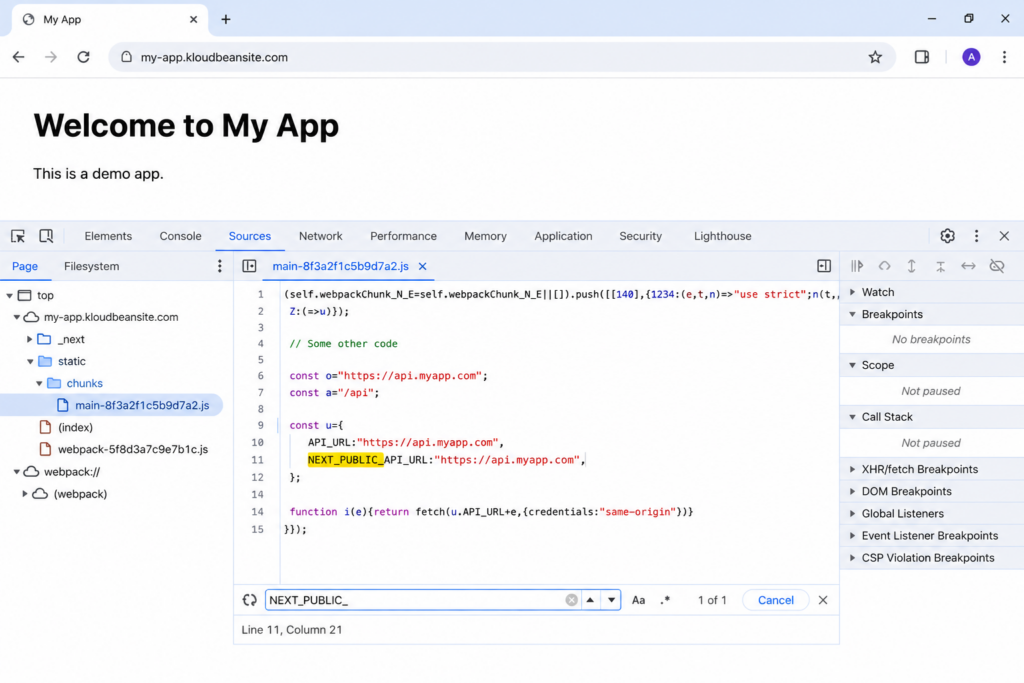Viewport: 1024px width, 683px height.
Task: Open the Security tab
Action: point(641,236)
